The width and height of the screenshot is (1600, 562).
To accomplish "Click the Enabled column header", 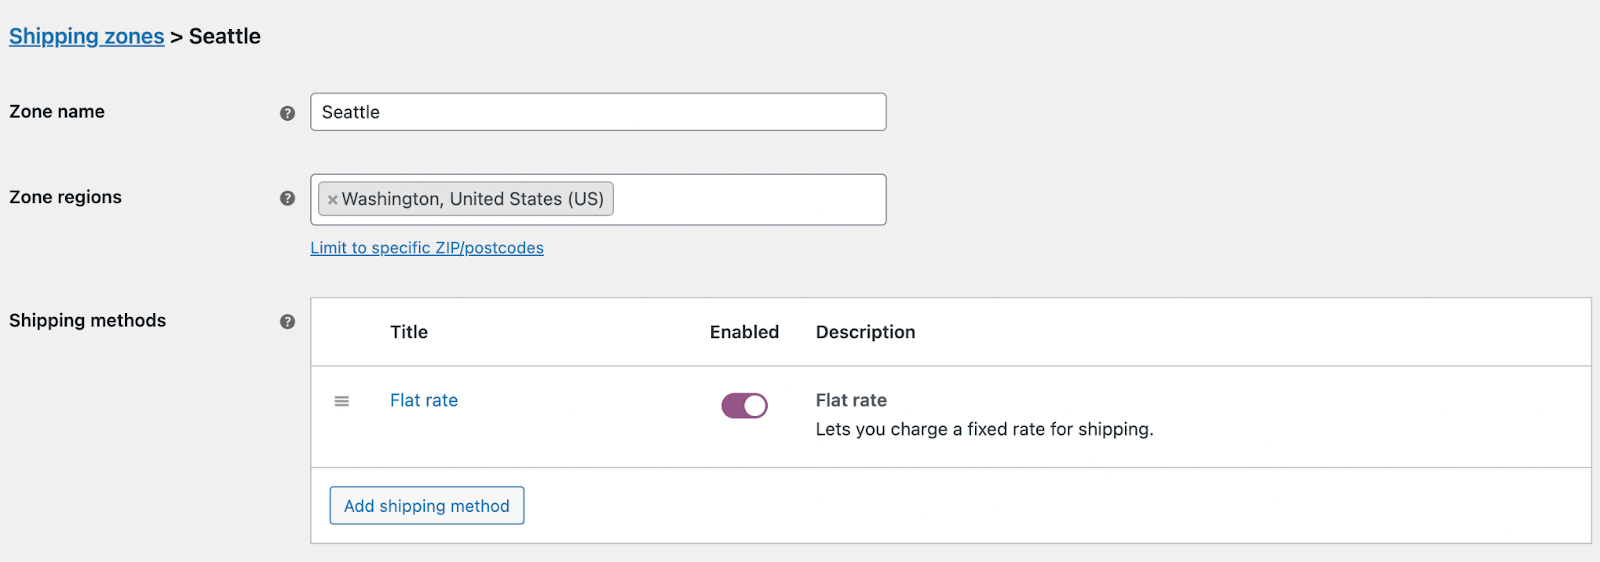I will tap(743, 332).
